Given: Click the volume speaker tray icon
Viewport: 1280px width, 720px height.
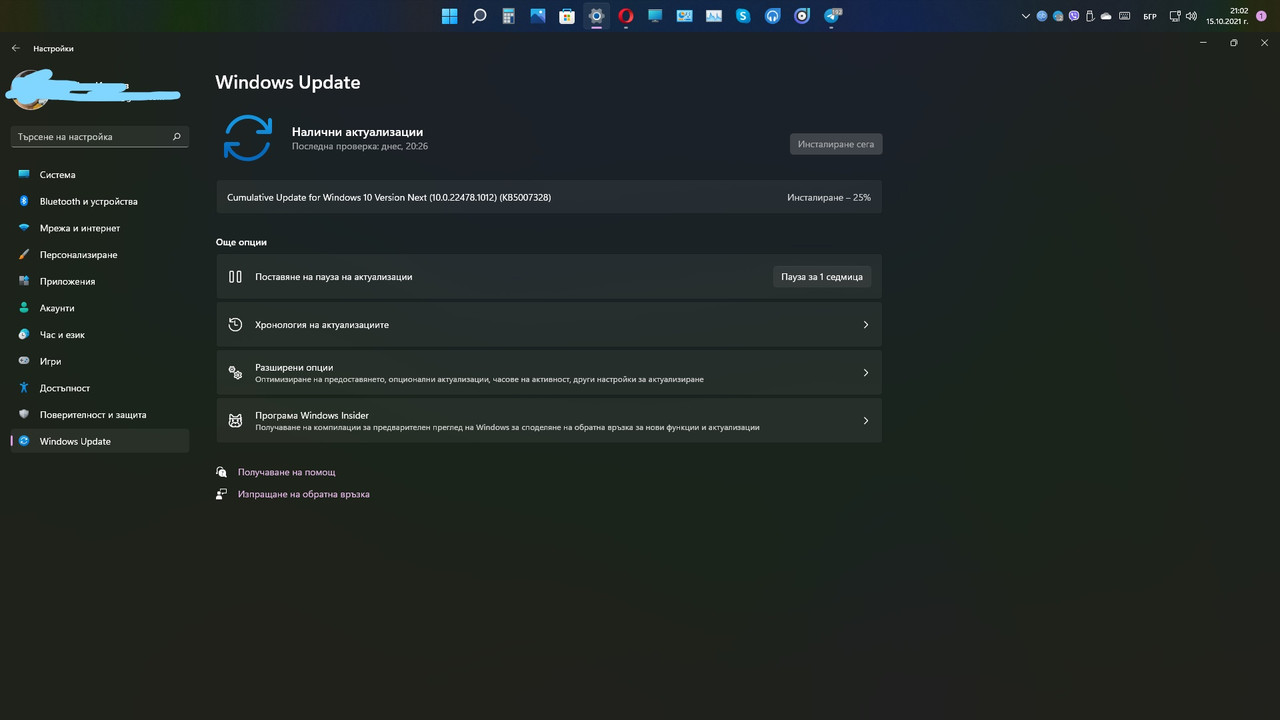Looking at the screenshot, I should (x=1190, y=16).
